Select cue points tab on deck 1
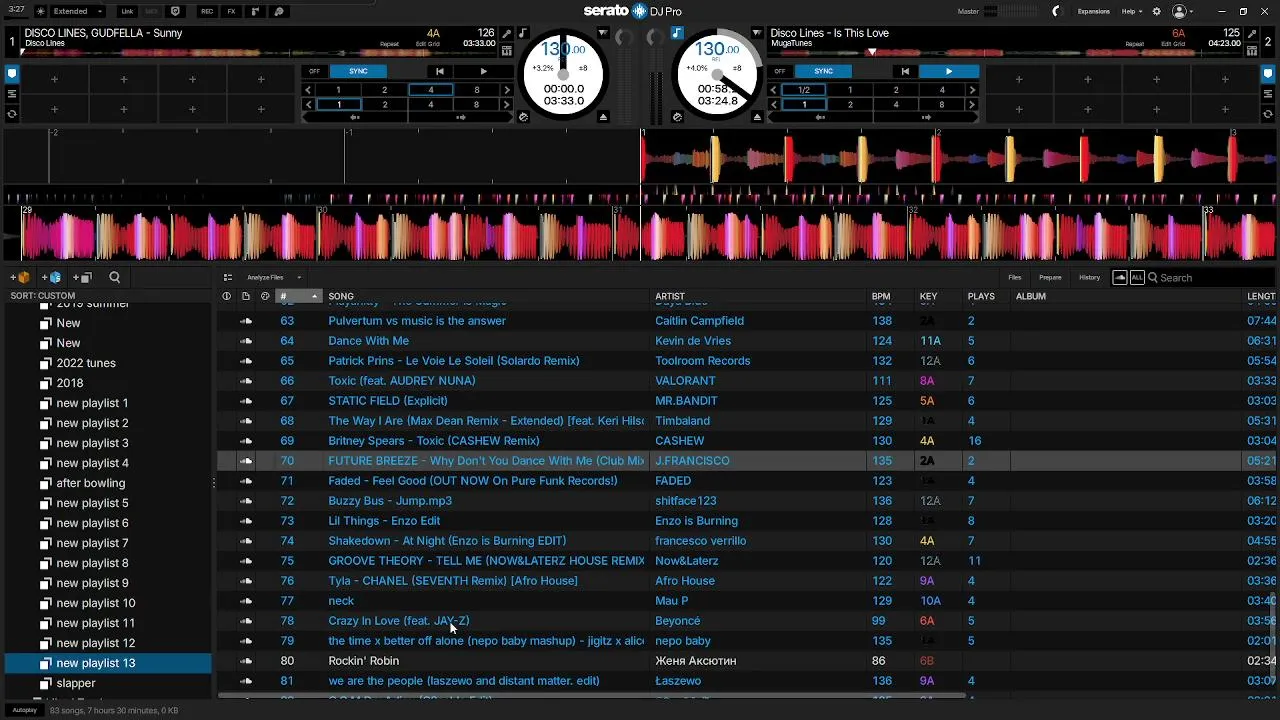The image size is (1280, 720). [12, 74]
